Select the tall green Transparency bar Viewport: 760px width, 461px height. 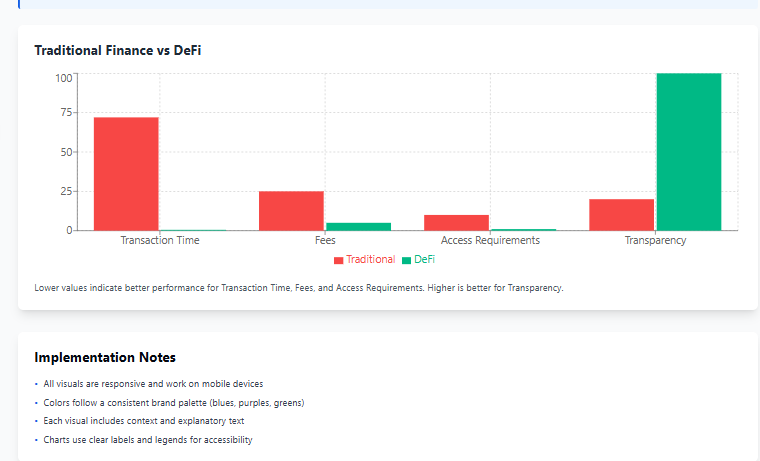[x=688, y=151]
